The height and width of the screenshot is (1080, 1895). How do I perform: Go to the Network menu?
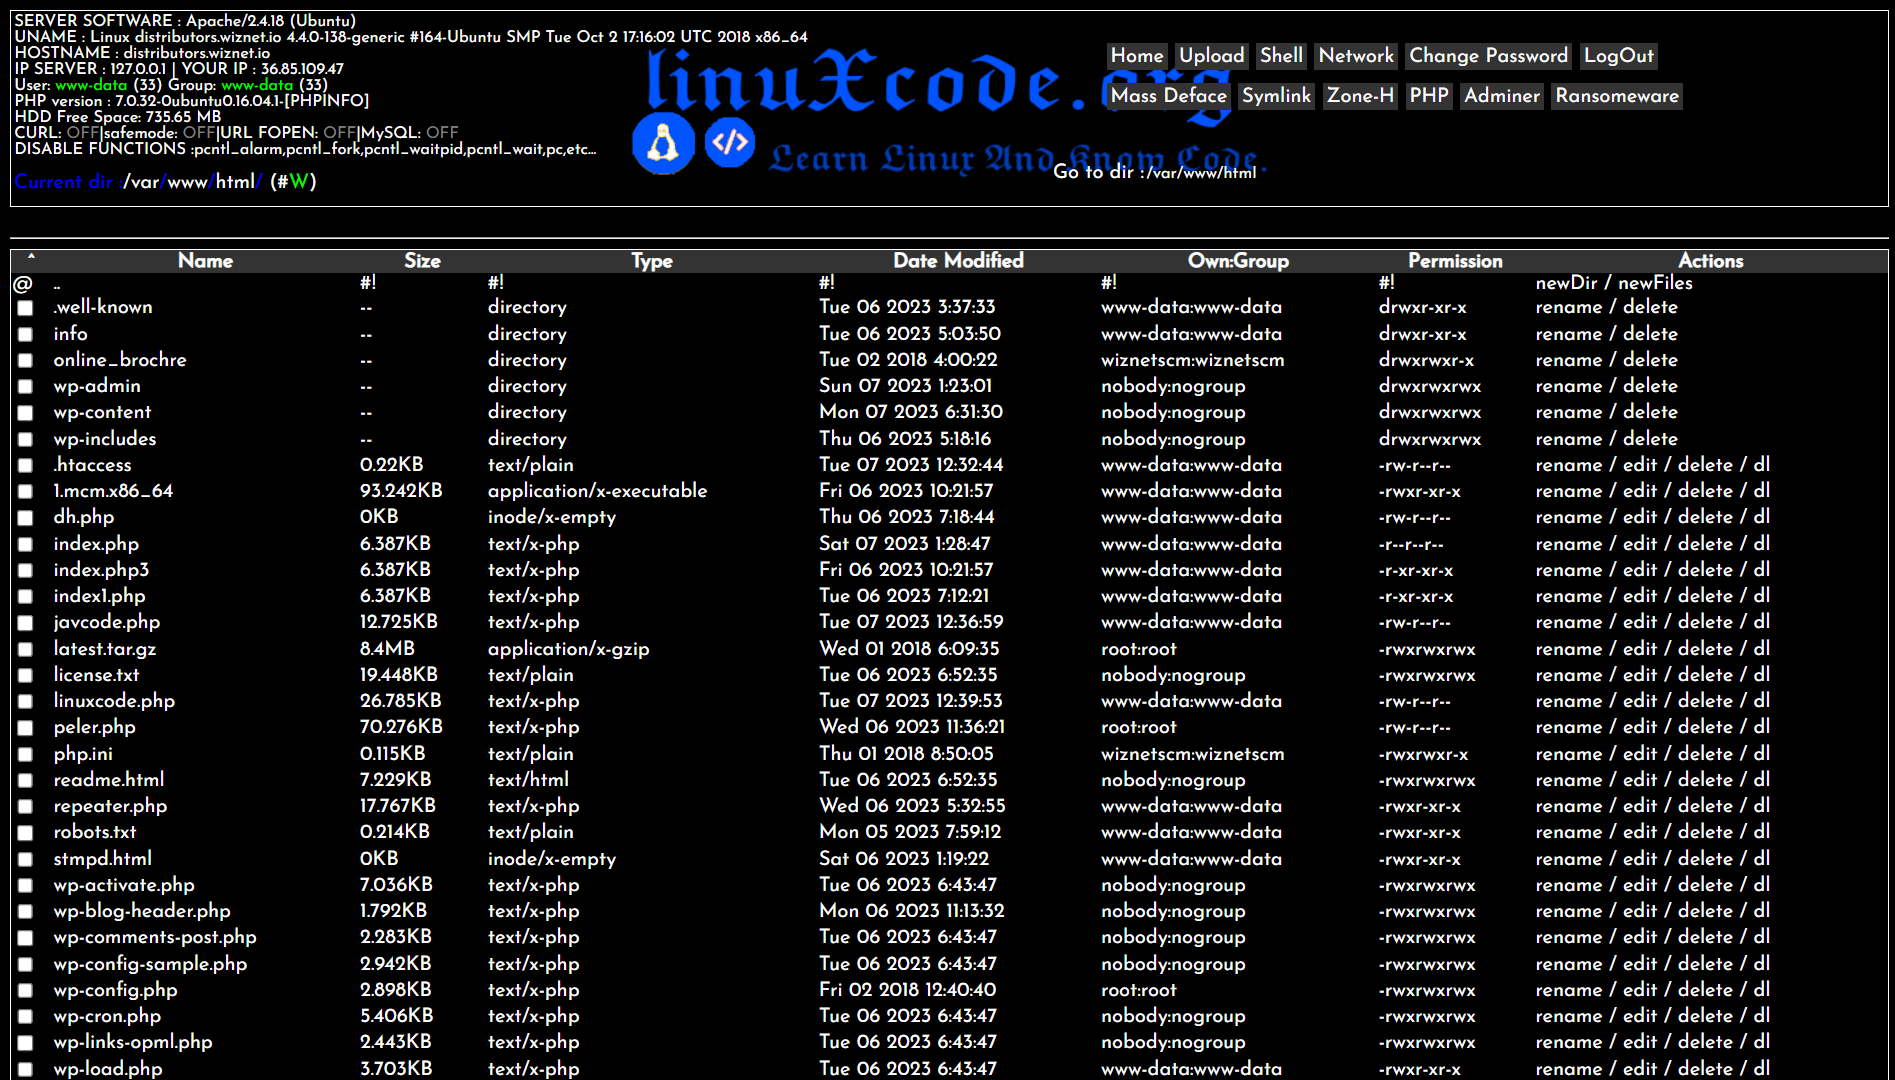1356,56
